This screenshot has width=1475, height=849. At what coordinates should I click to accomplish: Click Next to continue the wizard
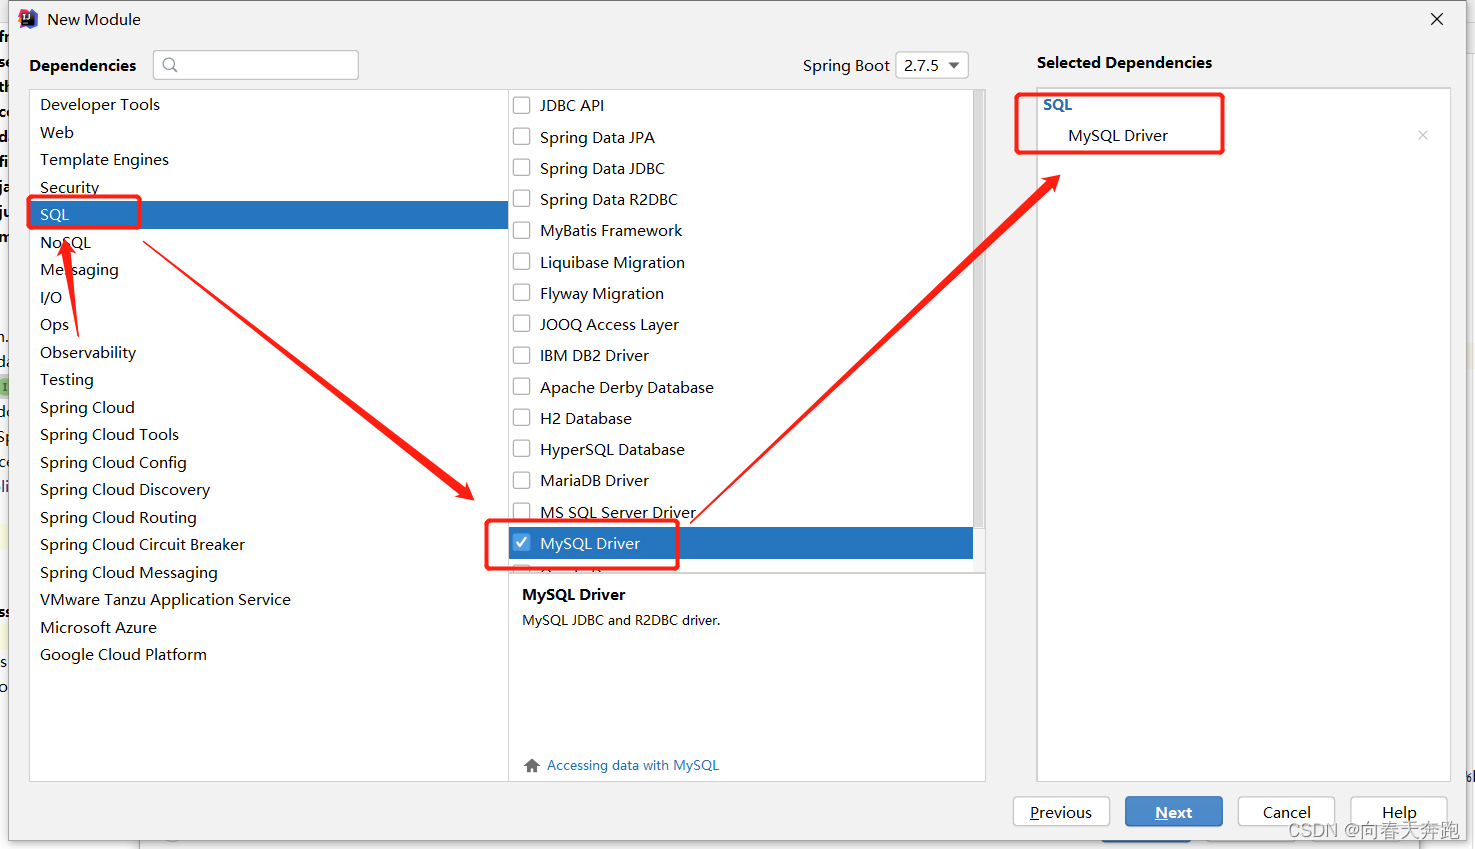click(x=1174, y=812)
